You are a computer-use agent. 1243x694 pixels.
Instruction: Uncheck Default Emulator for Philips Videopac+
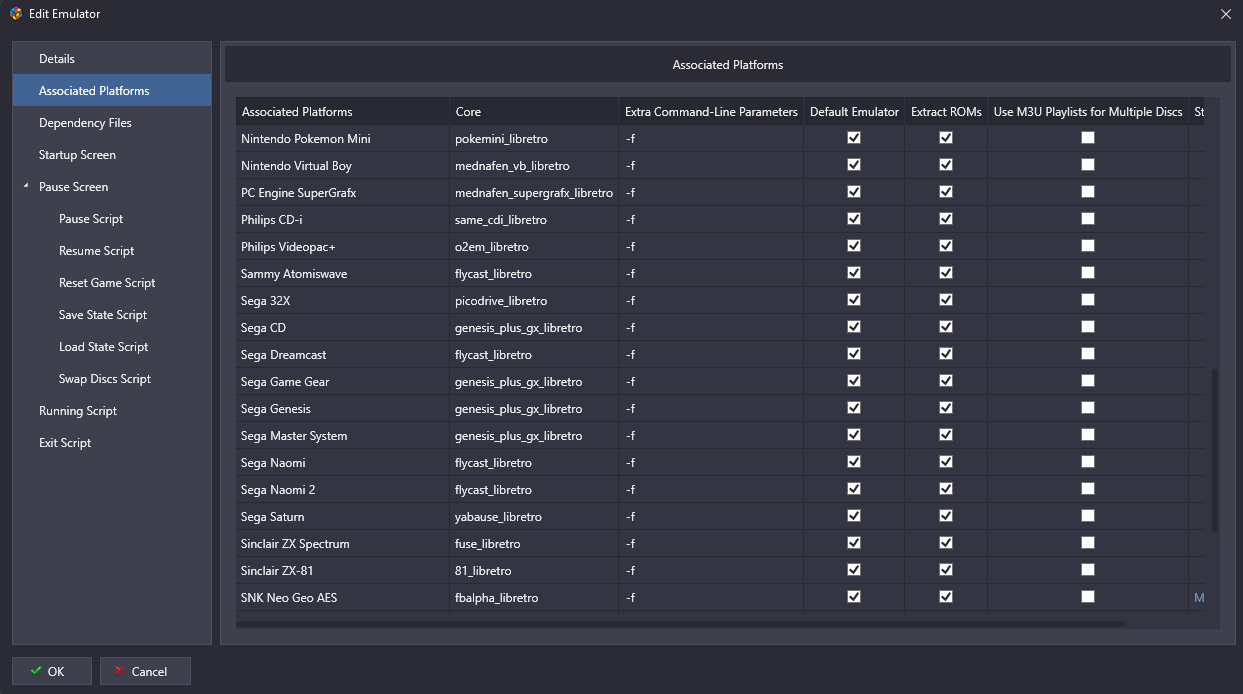(x=854, y=246)
